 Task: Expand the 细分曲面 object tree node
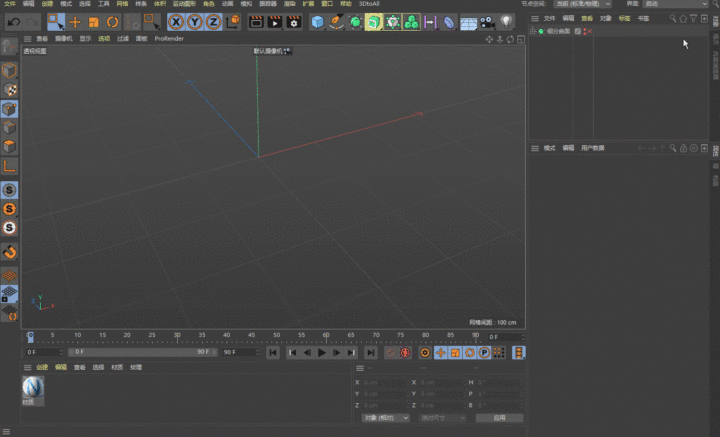point(534,32)
